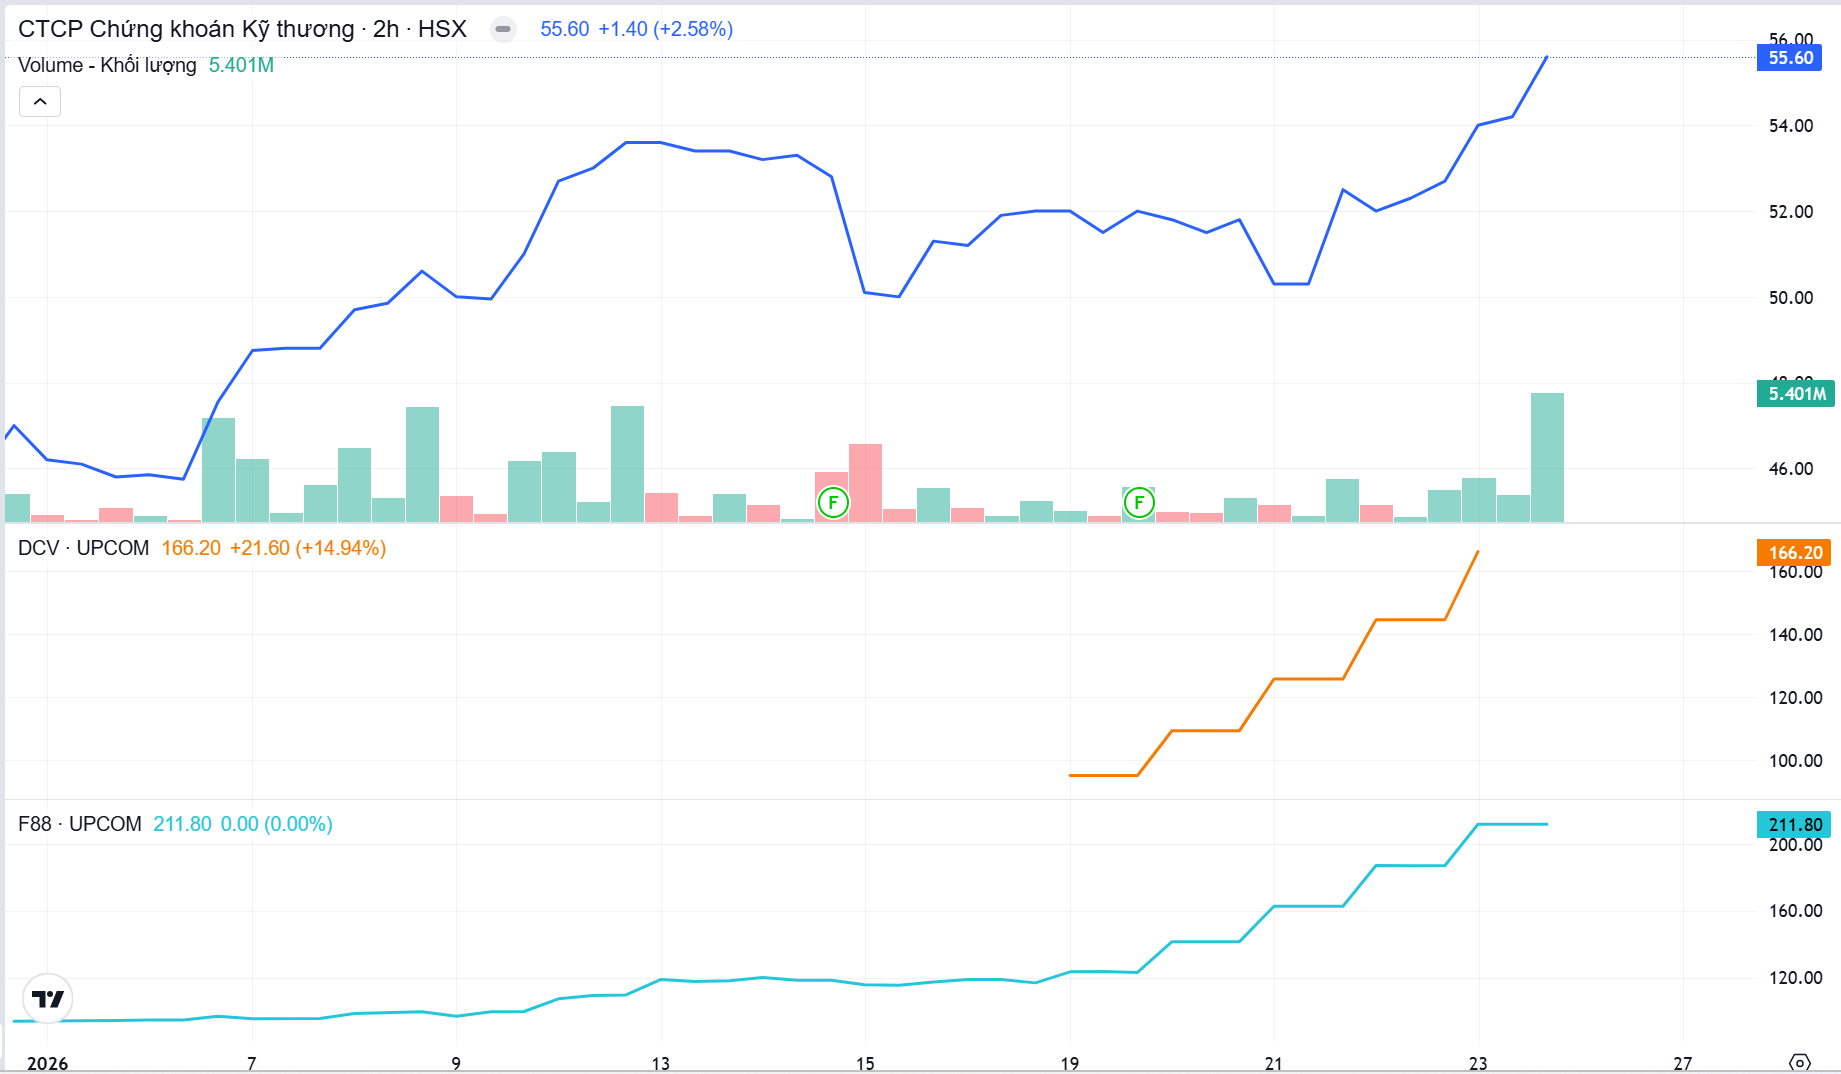The image size is (1841, 1074).
Task: Click the date 9 on time axis
Action: click(456, 1063)
